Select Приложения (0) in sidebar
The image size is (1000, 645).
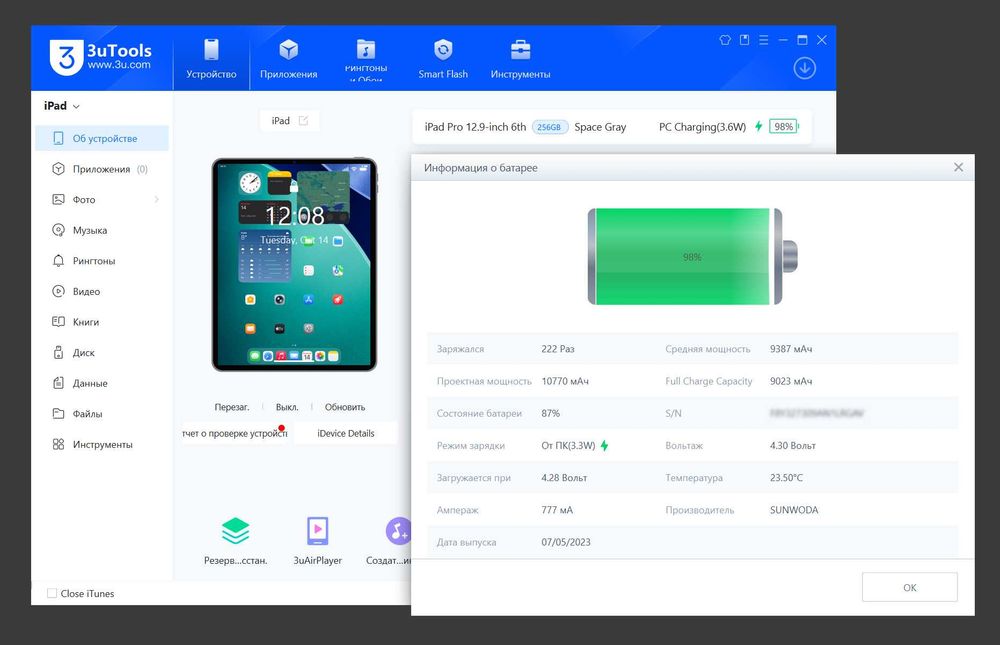point(102,169)
